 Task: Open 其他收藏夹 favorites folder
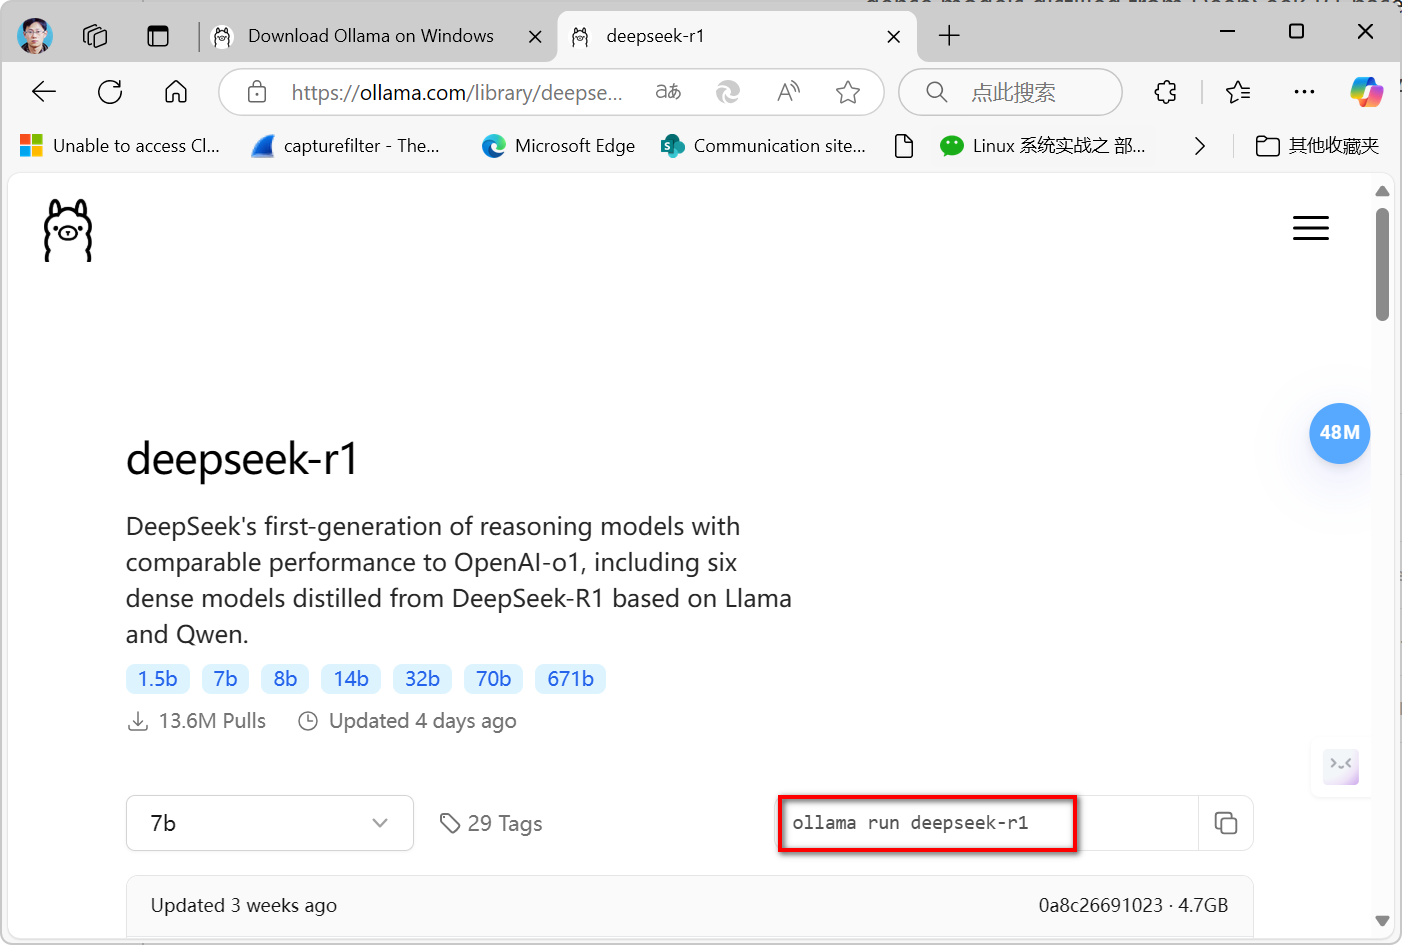pos(1318,146)
